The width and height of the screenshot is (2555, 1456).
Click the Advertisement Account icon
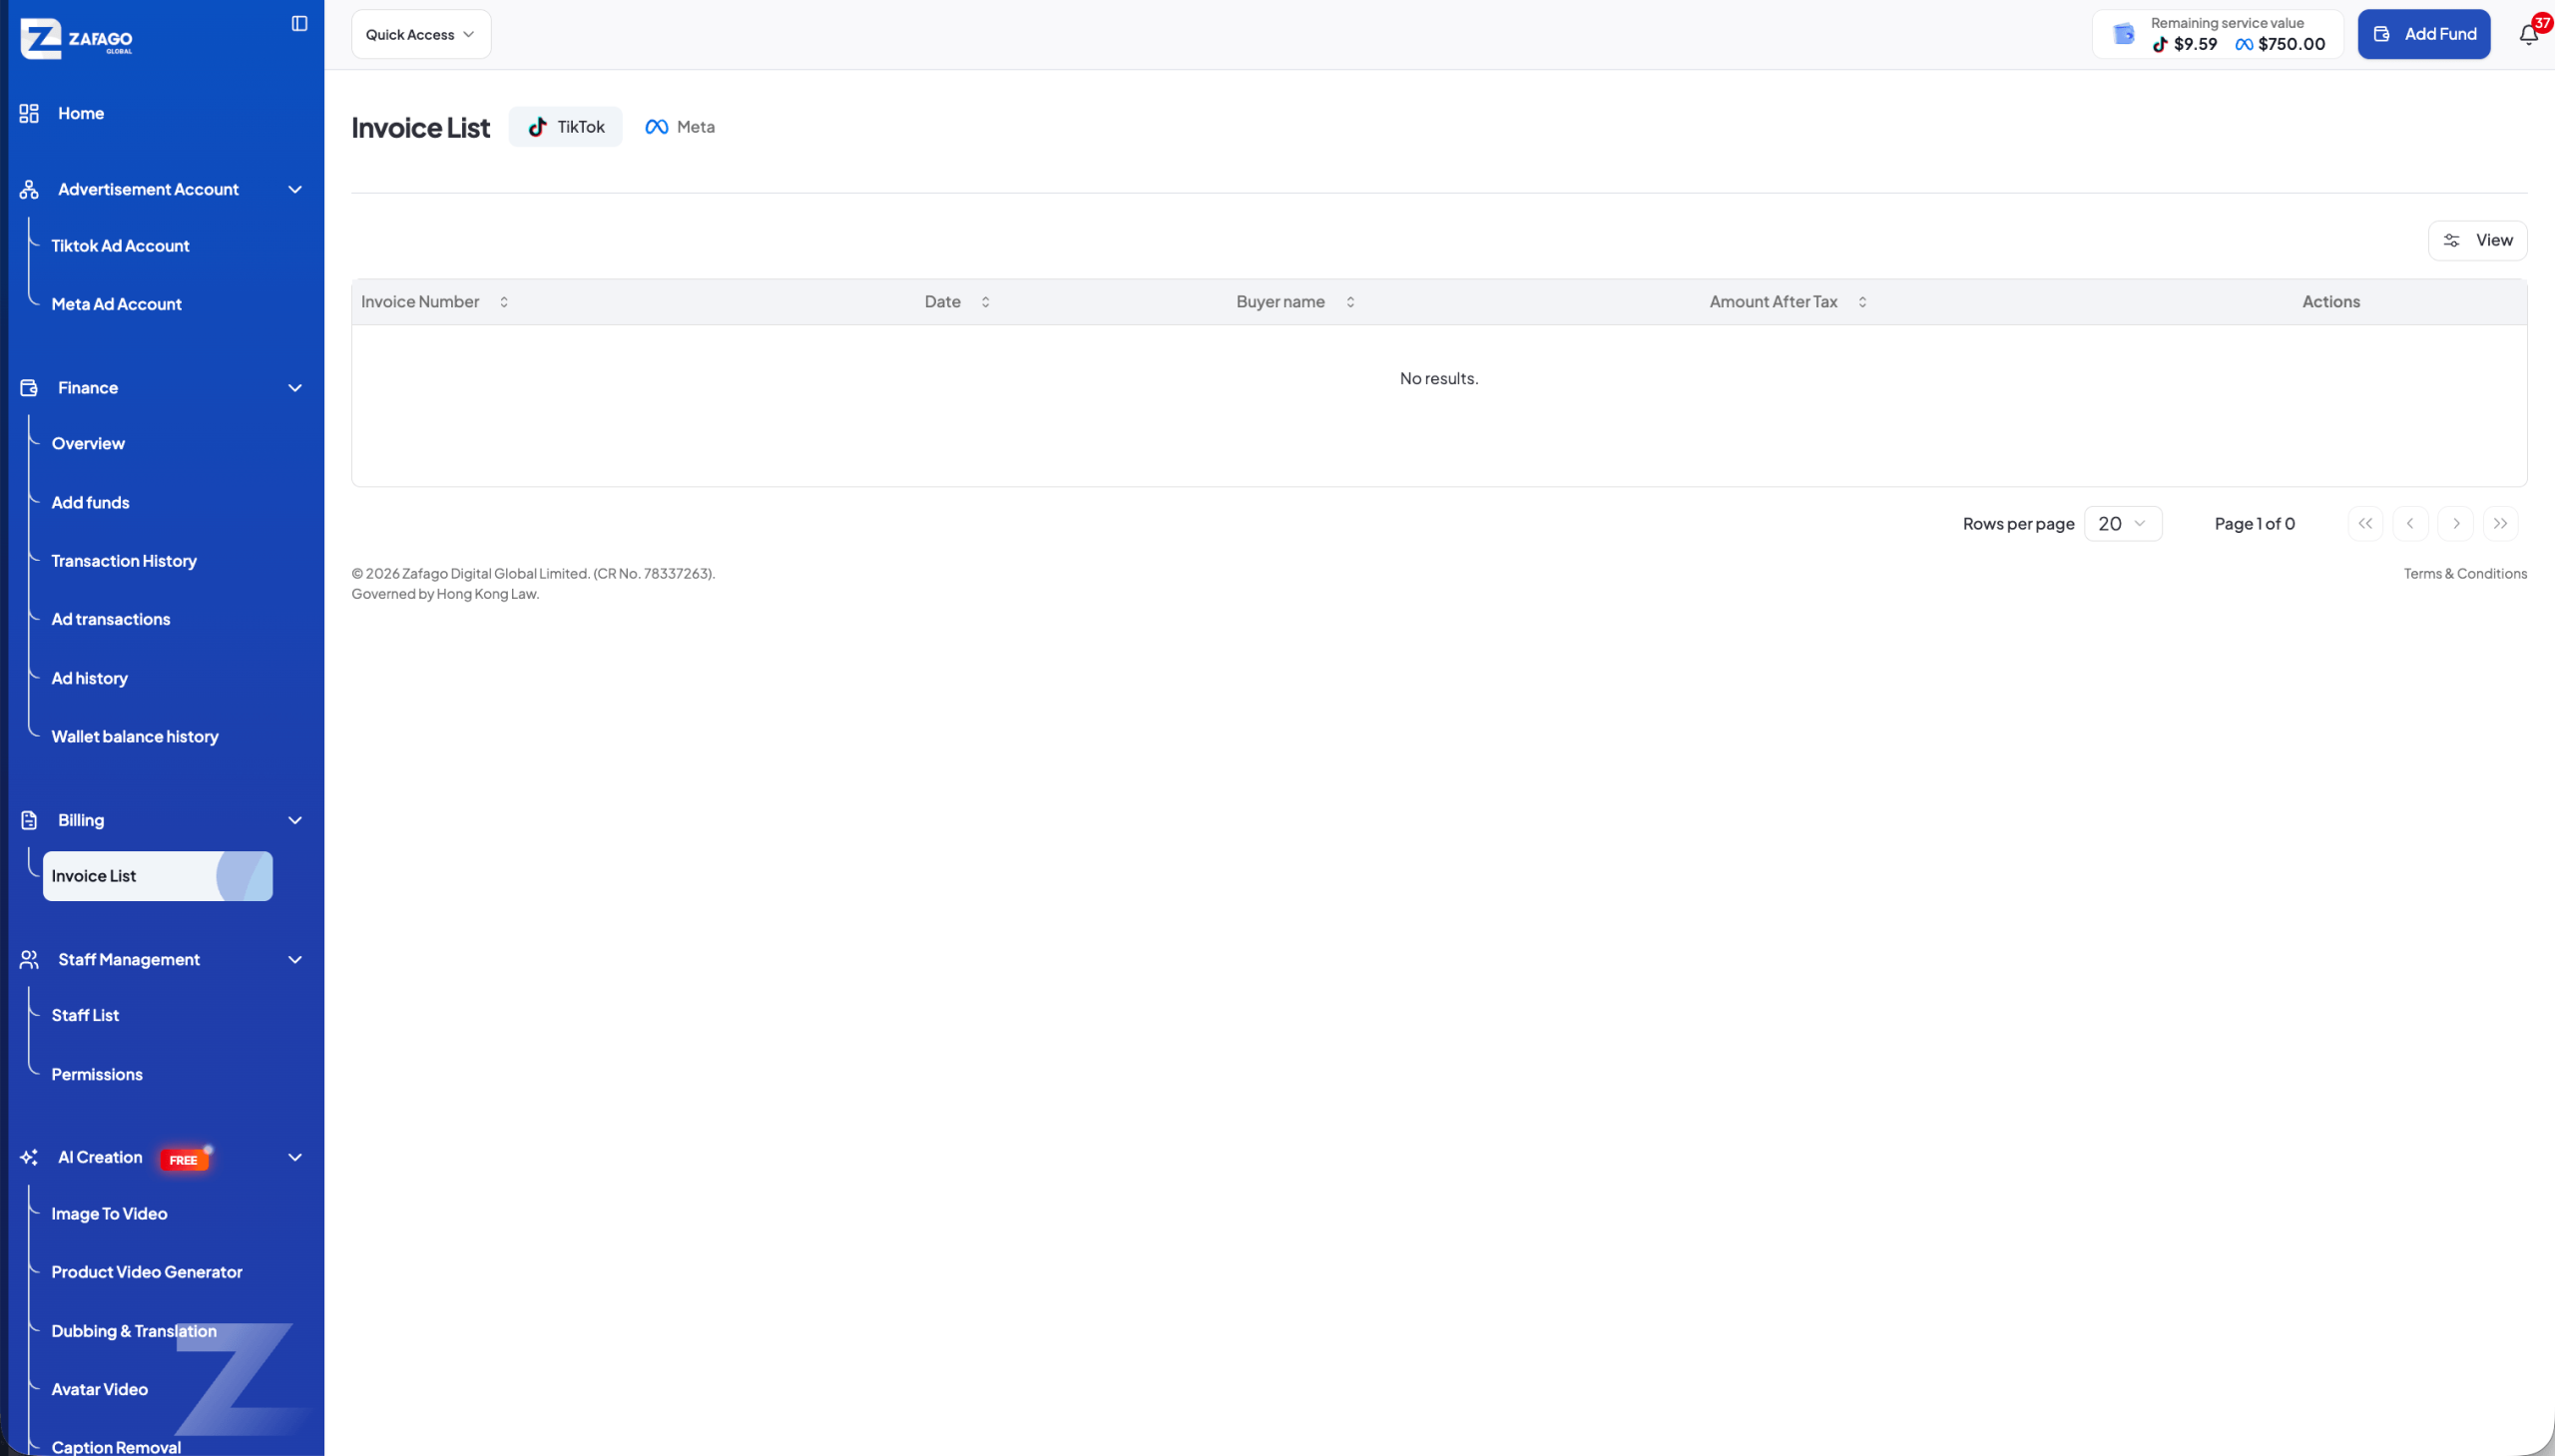click(x=29, y=189)
